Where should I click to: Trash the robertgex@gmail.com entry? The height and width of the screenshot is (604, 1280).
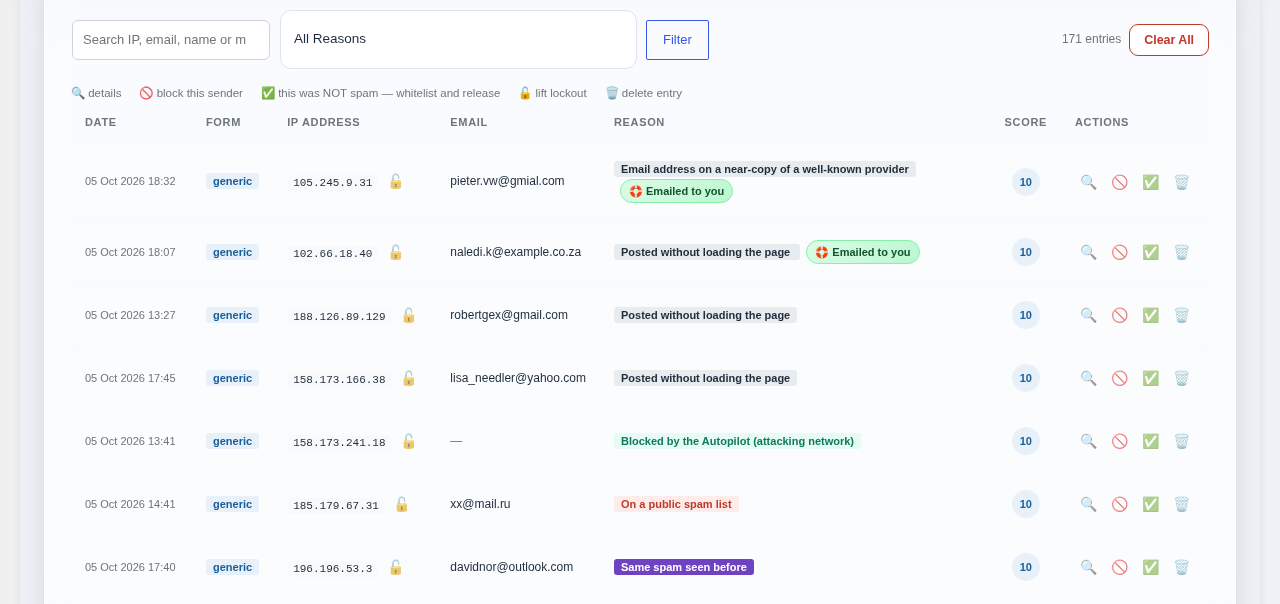click(x=1181, y=315)
